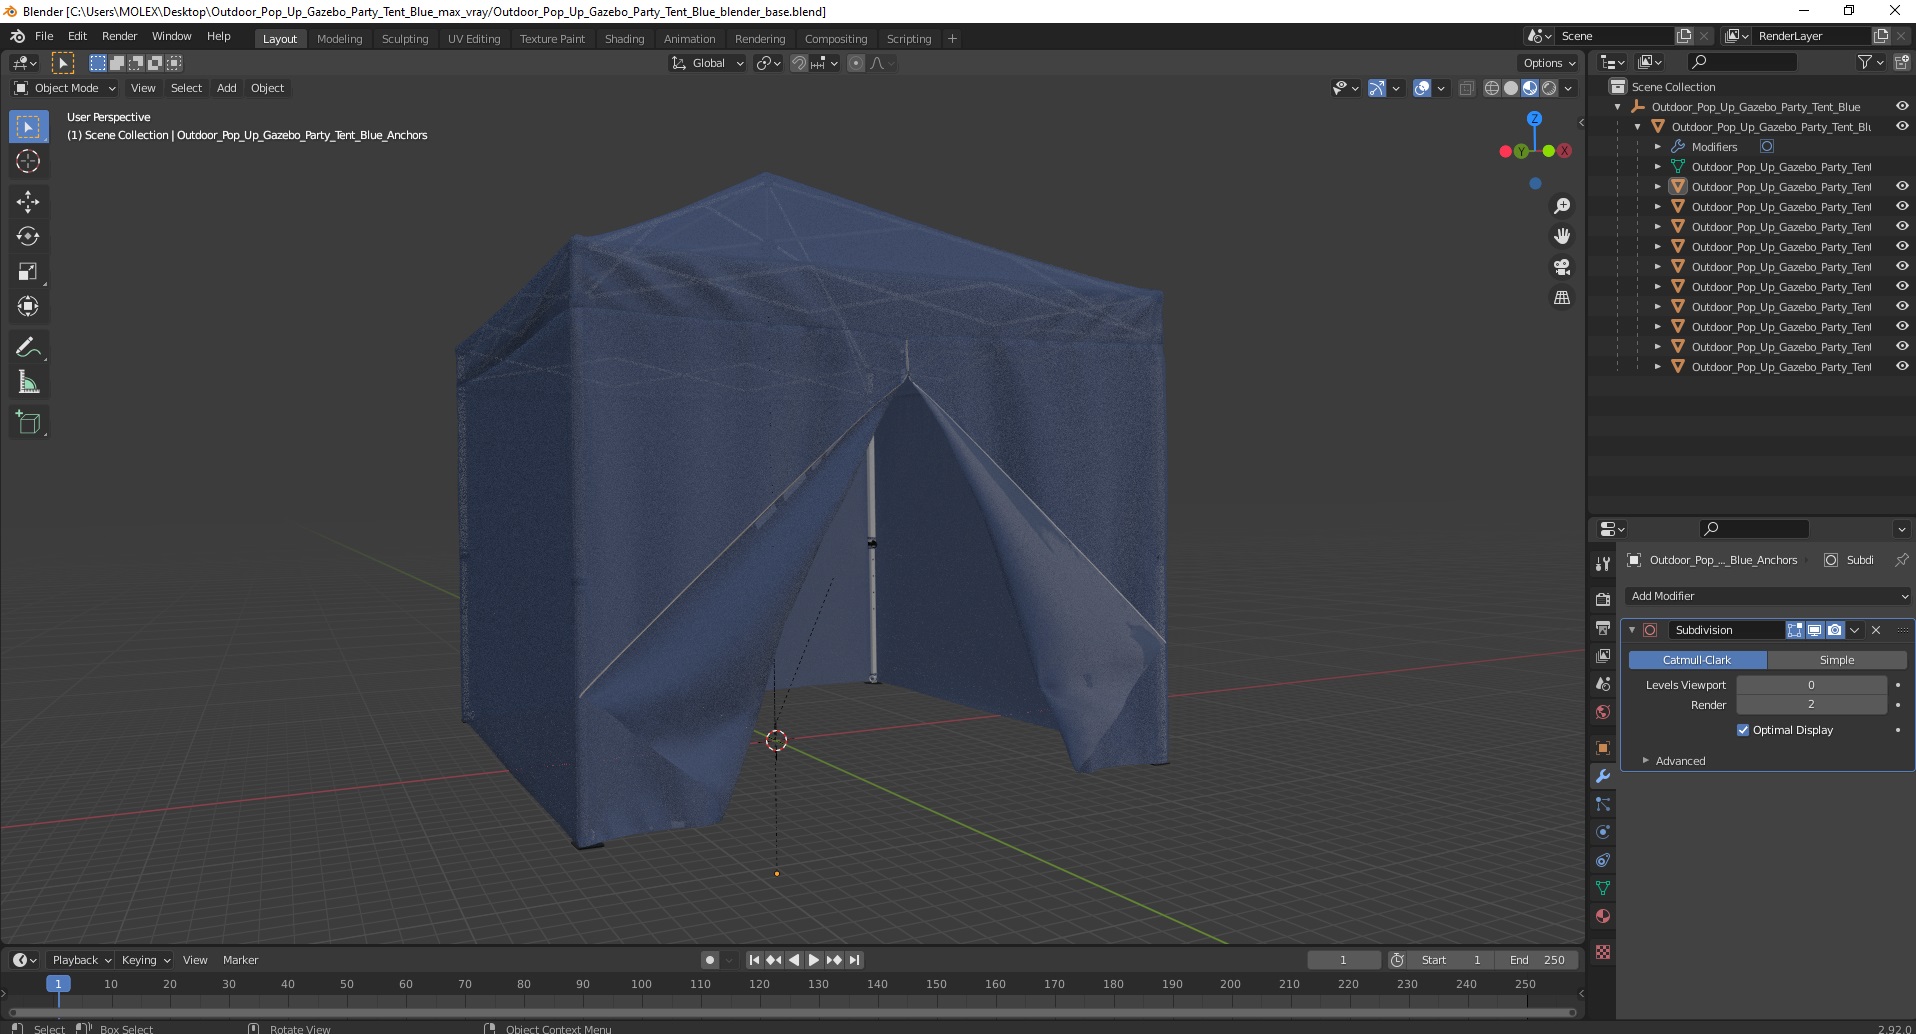Switch to the Sculpting workspace tab
The width and height of the screenshot is (1916, 1034).
404,39
